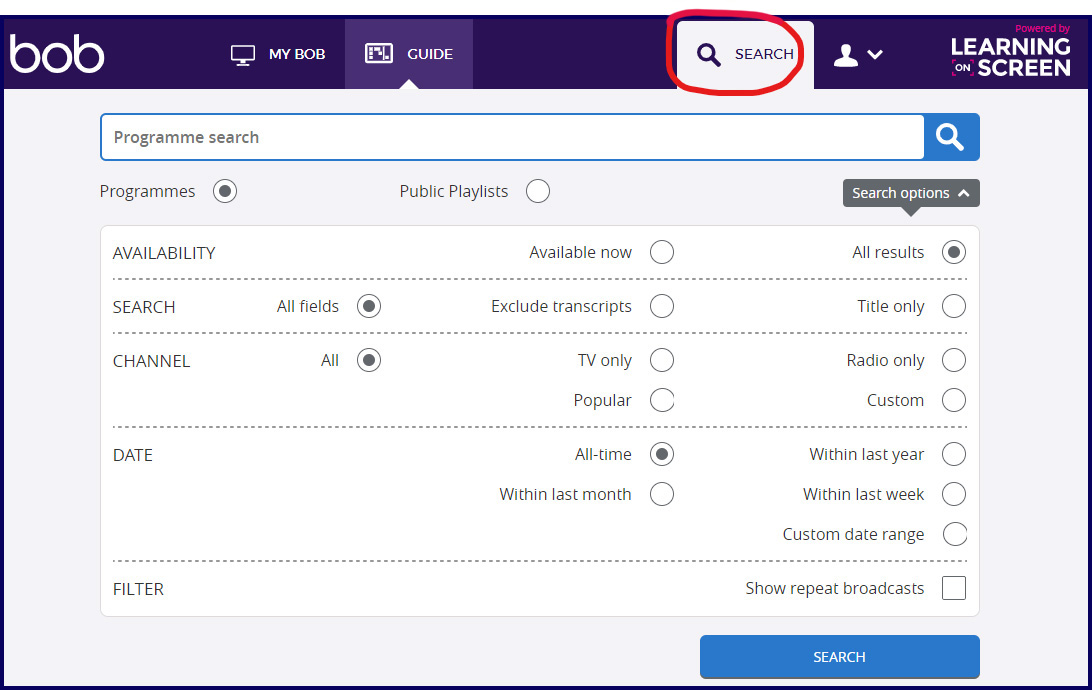Choose TV only channel filter
This screenshot has width=1092, height=690.
coord(661,360)
